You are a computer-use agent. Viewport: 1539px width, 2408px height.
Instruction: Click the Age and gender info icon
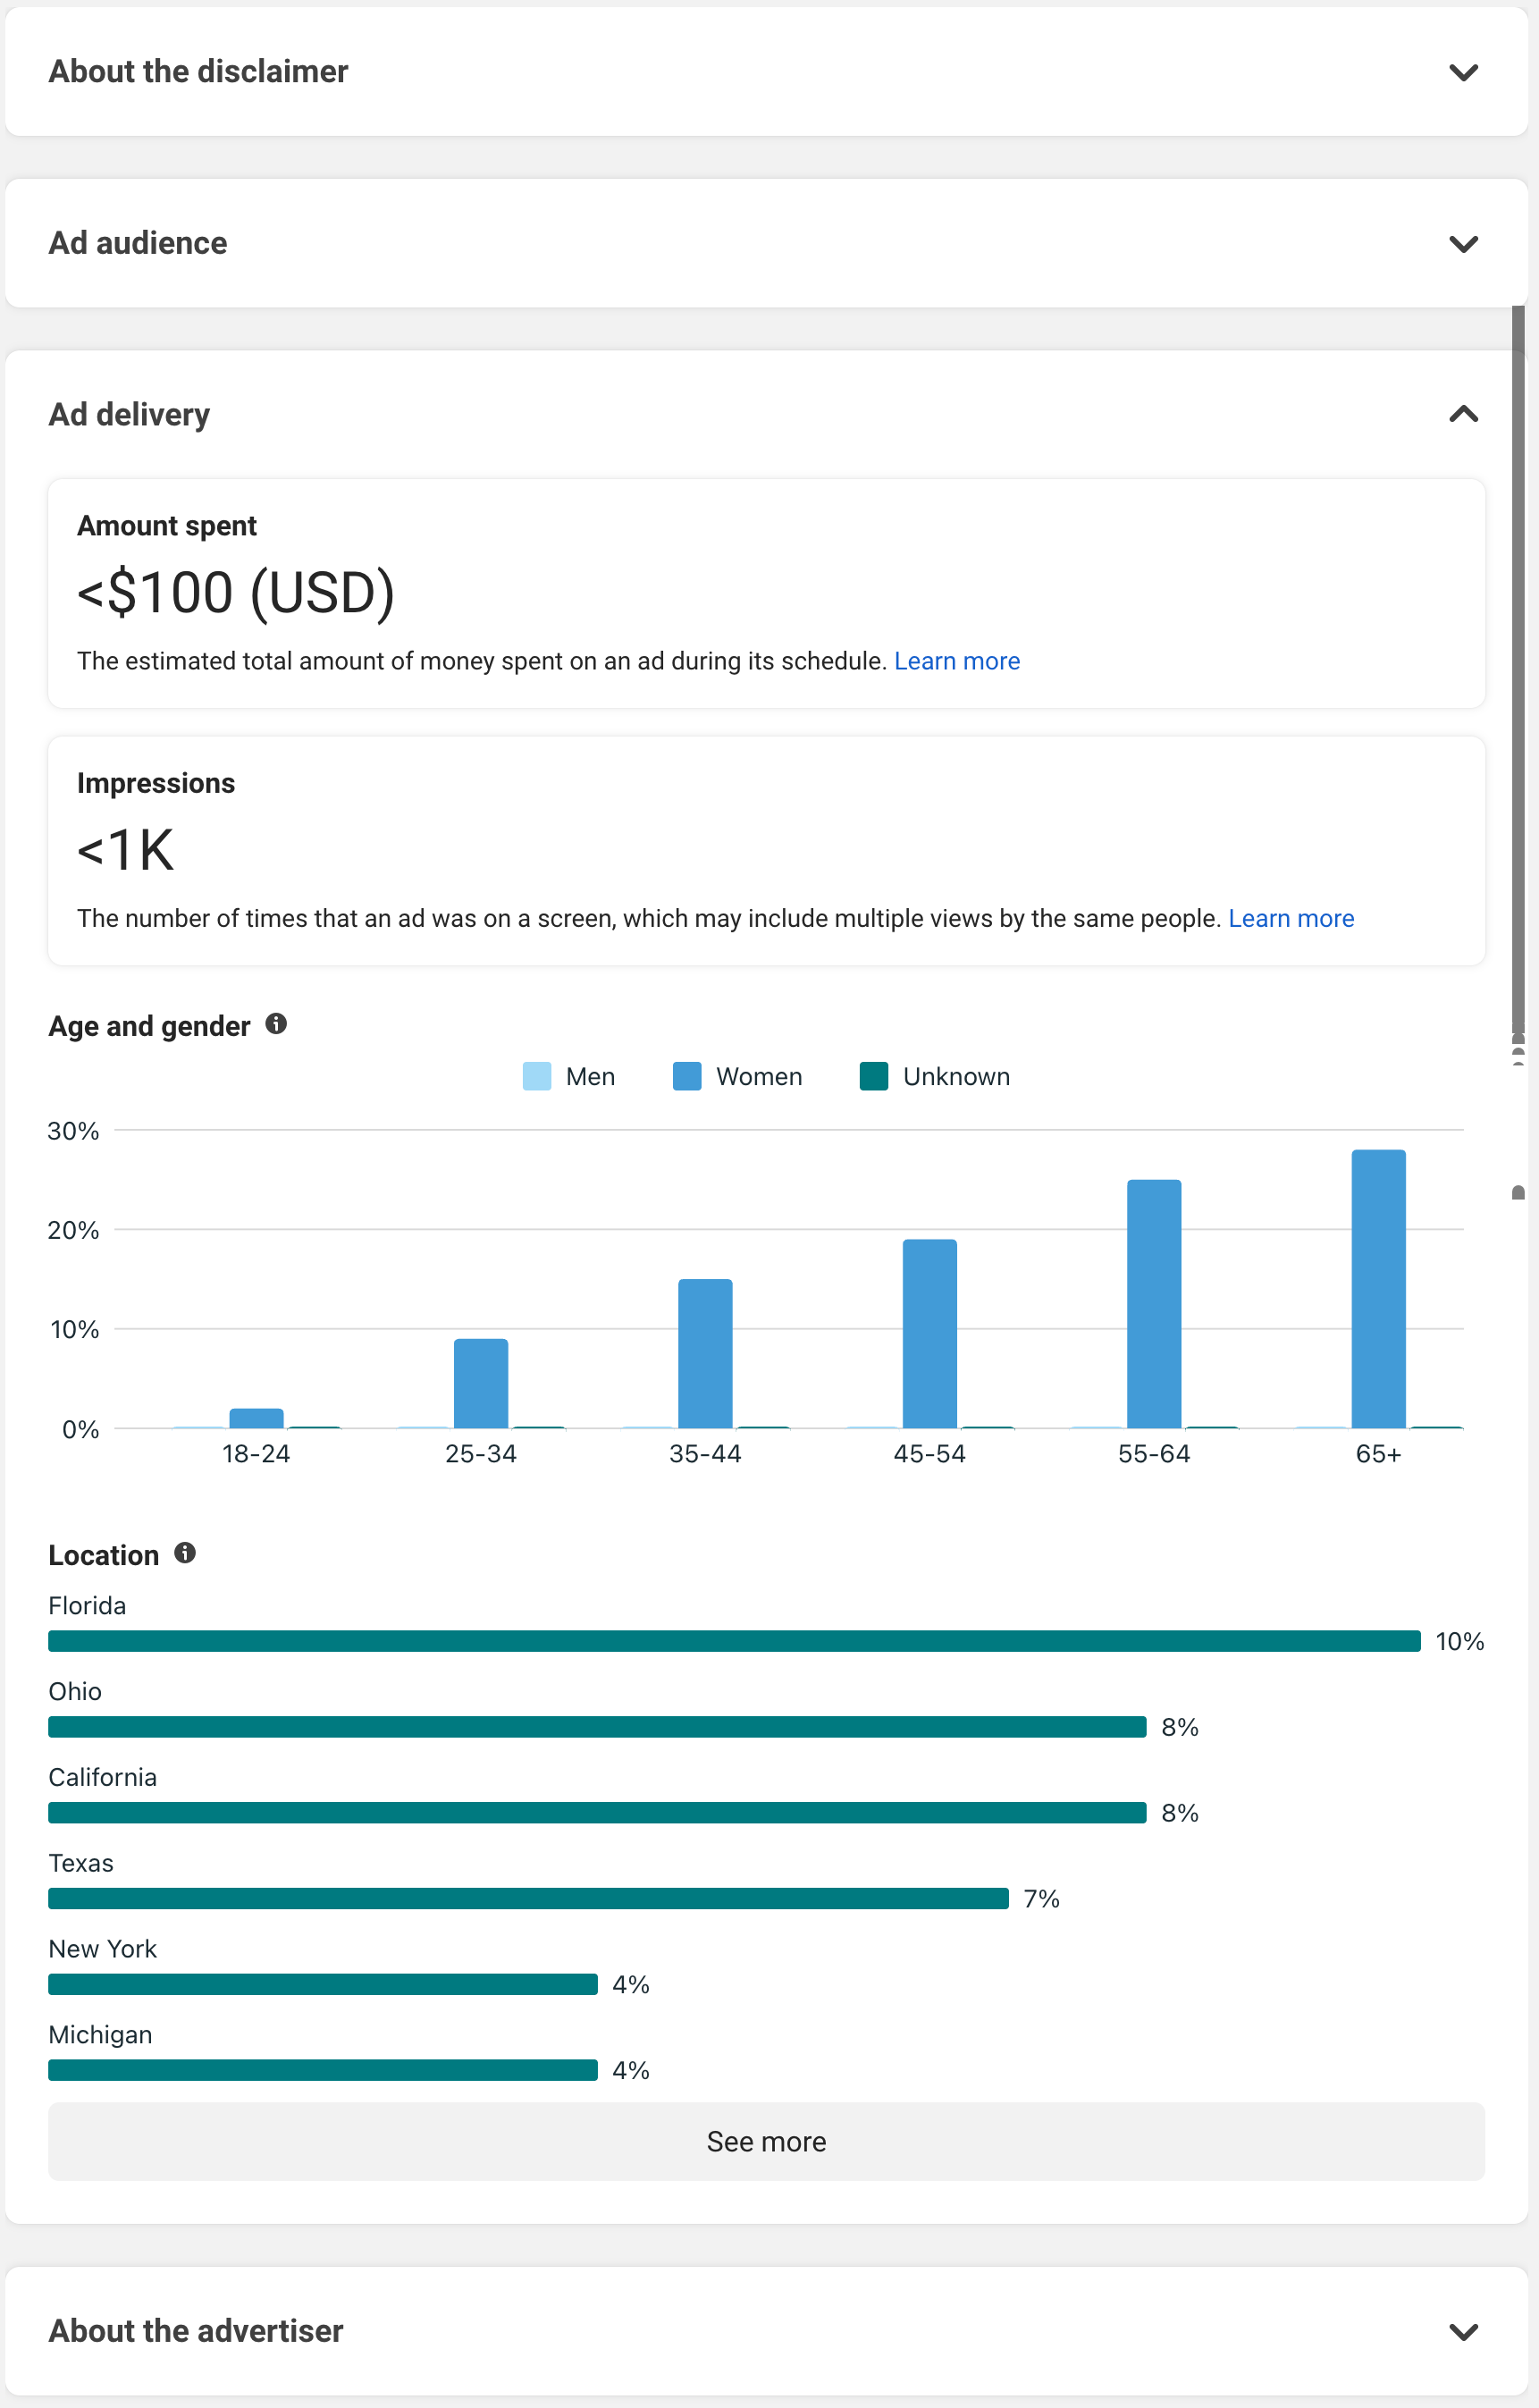276,1024
